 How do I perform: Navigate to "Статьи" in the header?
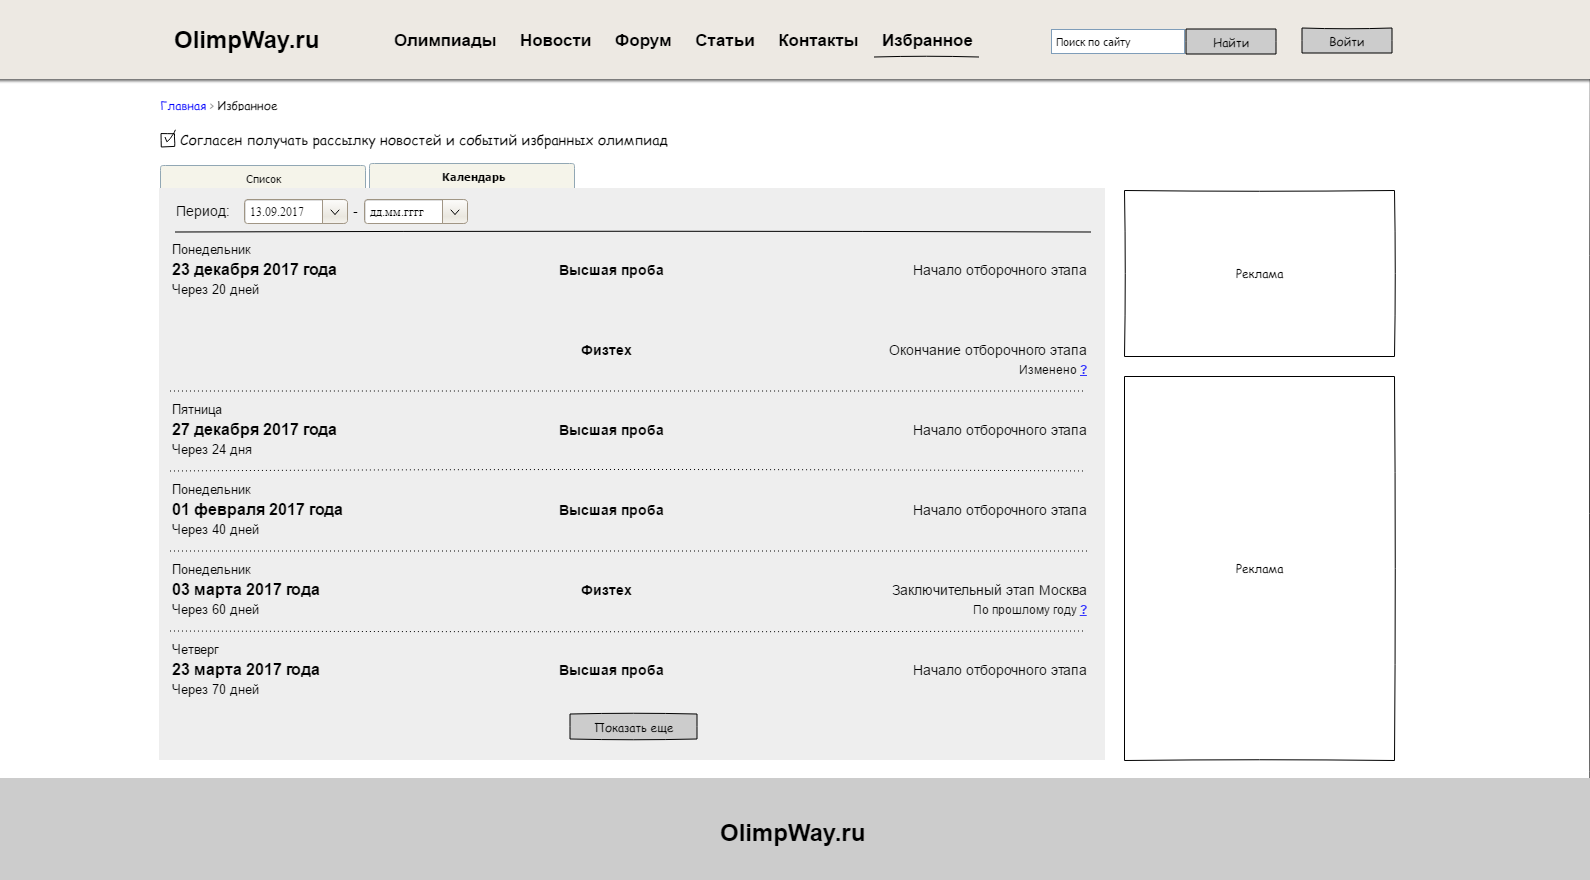725,41
